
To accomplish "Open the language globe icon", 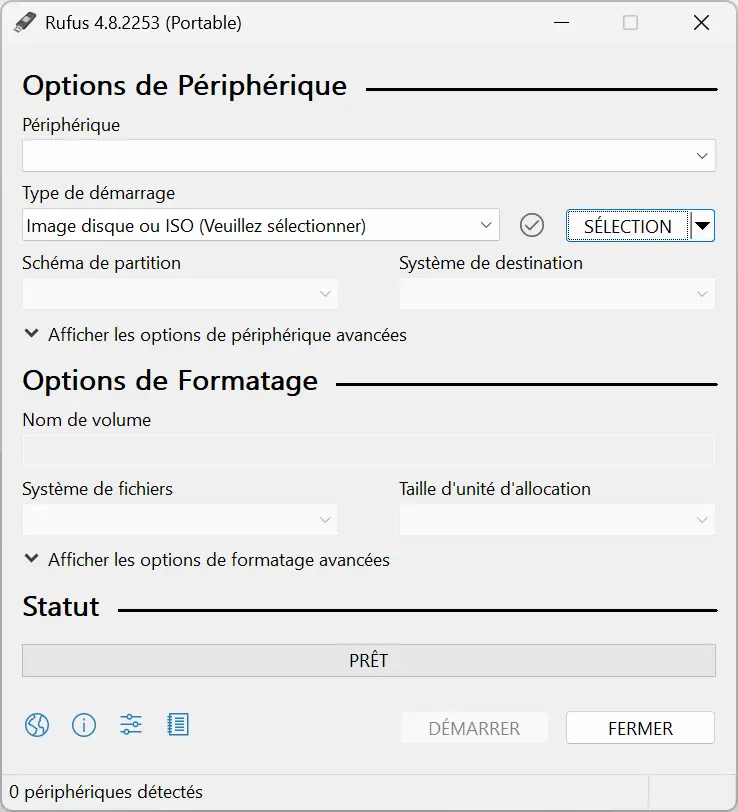I will click(37, 724).
